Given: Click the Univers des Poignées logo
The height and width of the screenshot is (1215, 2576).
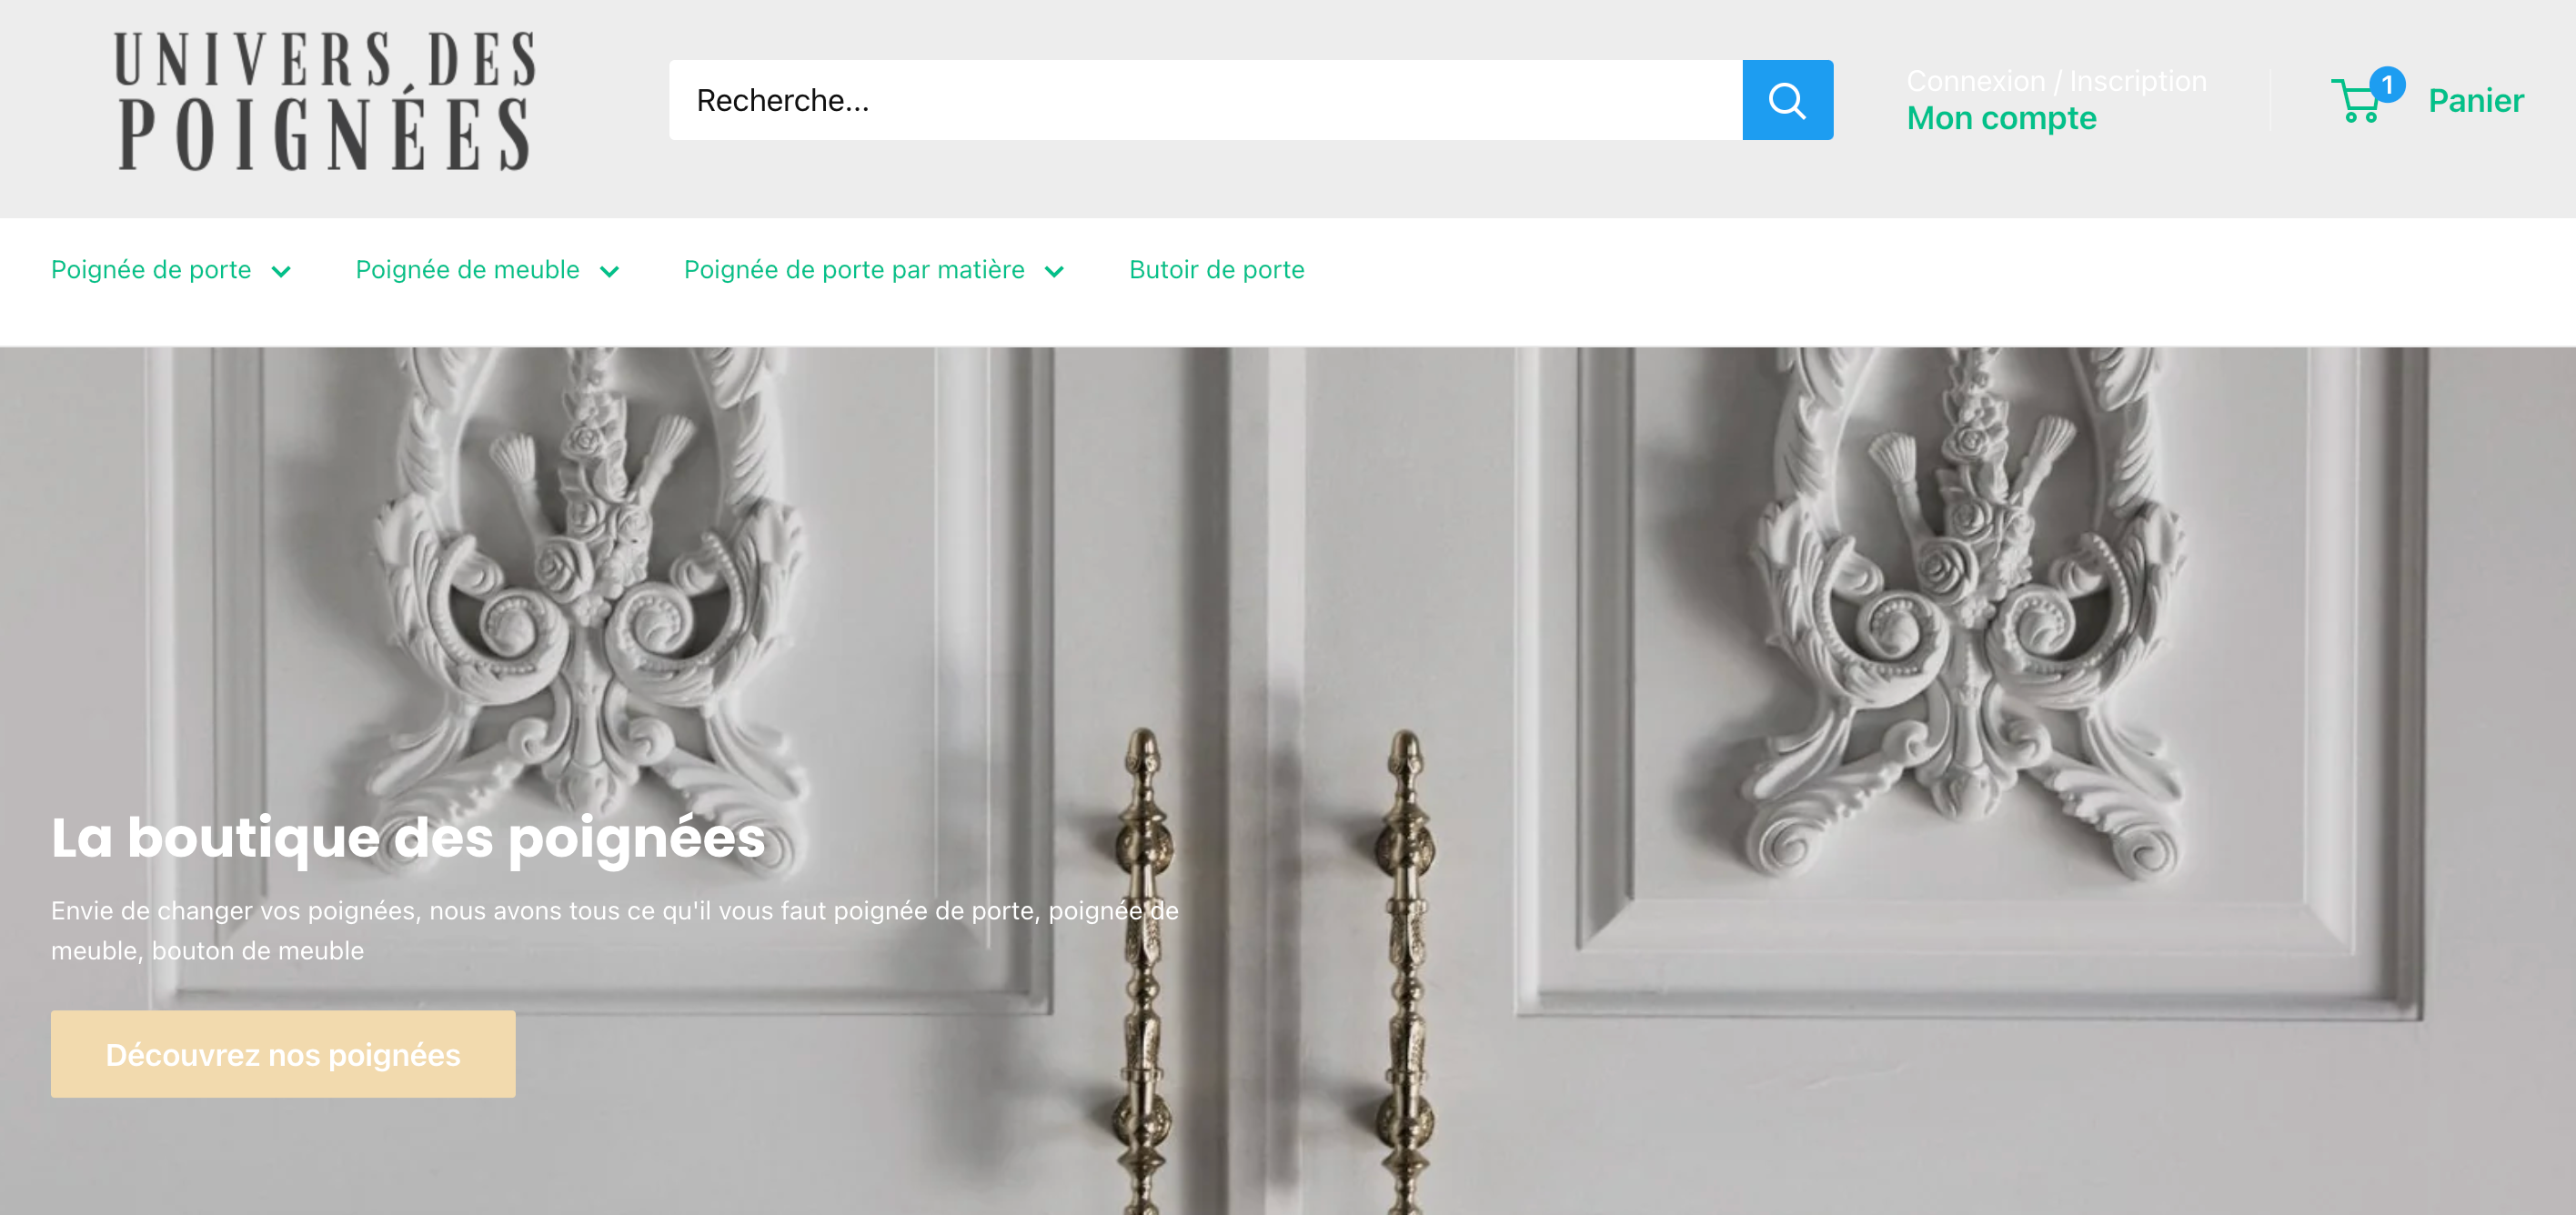Looking at the screenshot, I should [x=325, y=101].
